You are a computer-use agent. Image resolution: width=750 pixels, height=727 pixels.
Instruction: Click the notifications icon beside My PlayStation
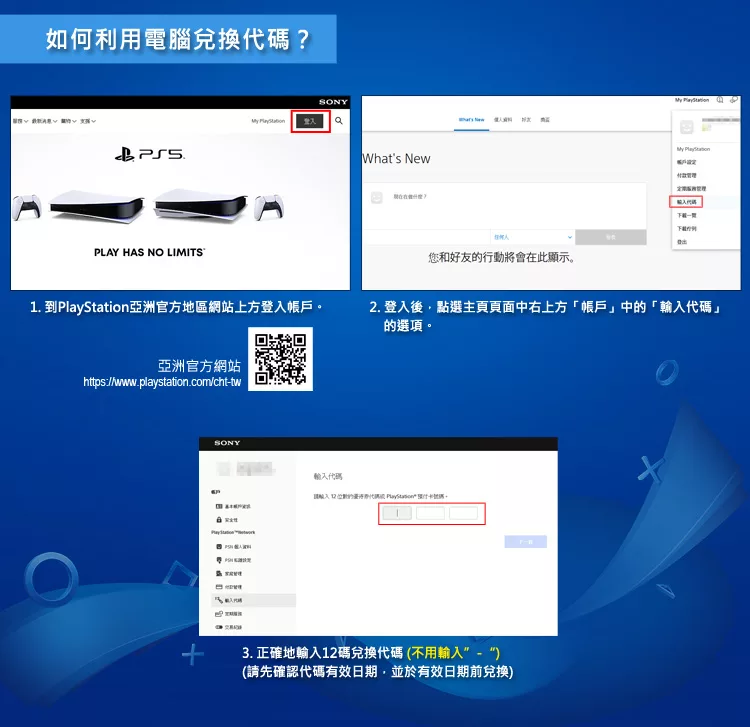coord(720,100)
